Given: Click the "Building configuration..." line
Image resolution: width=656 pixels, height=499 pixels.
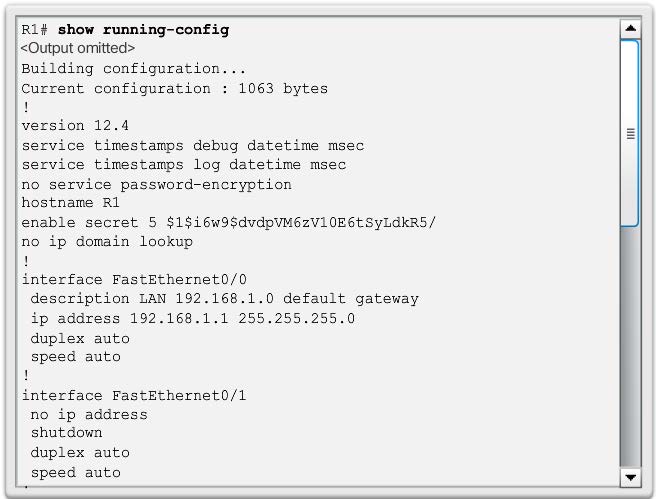Looking at the screenshot, I should (x=134, y=69).
